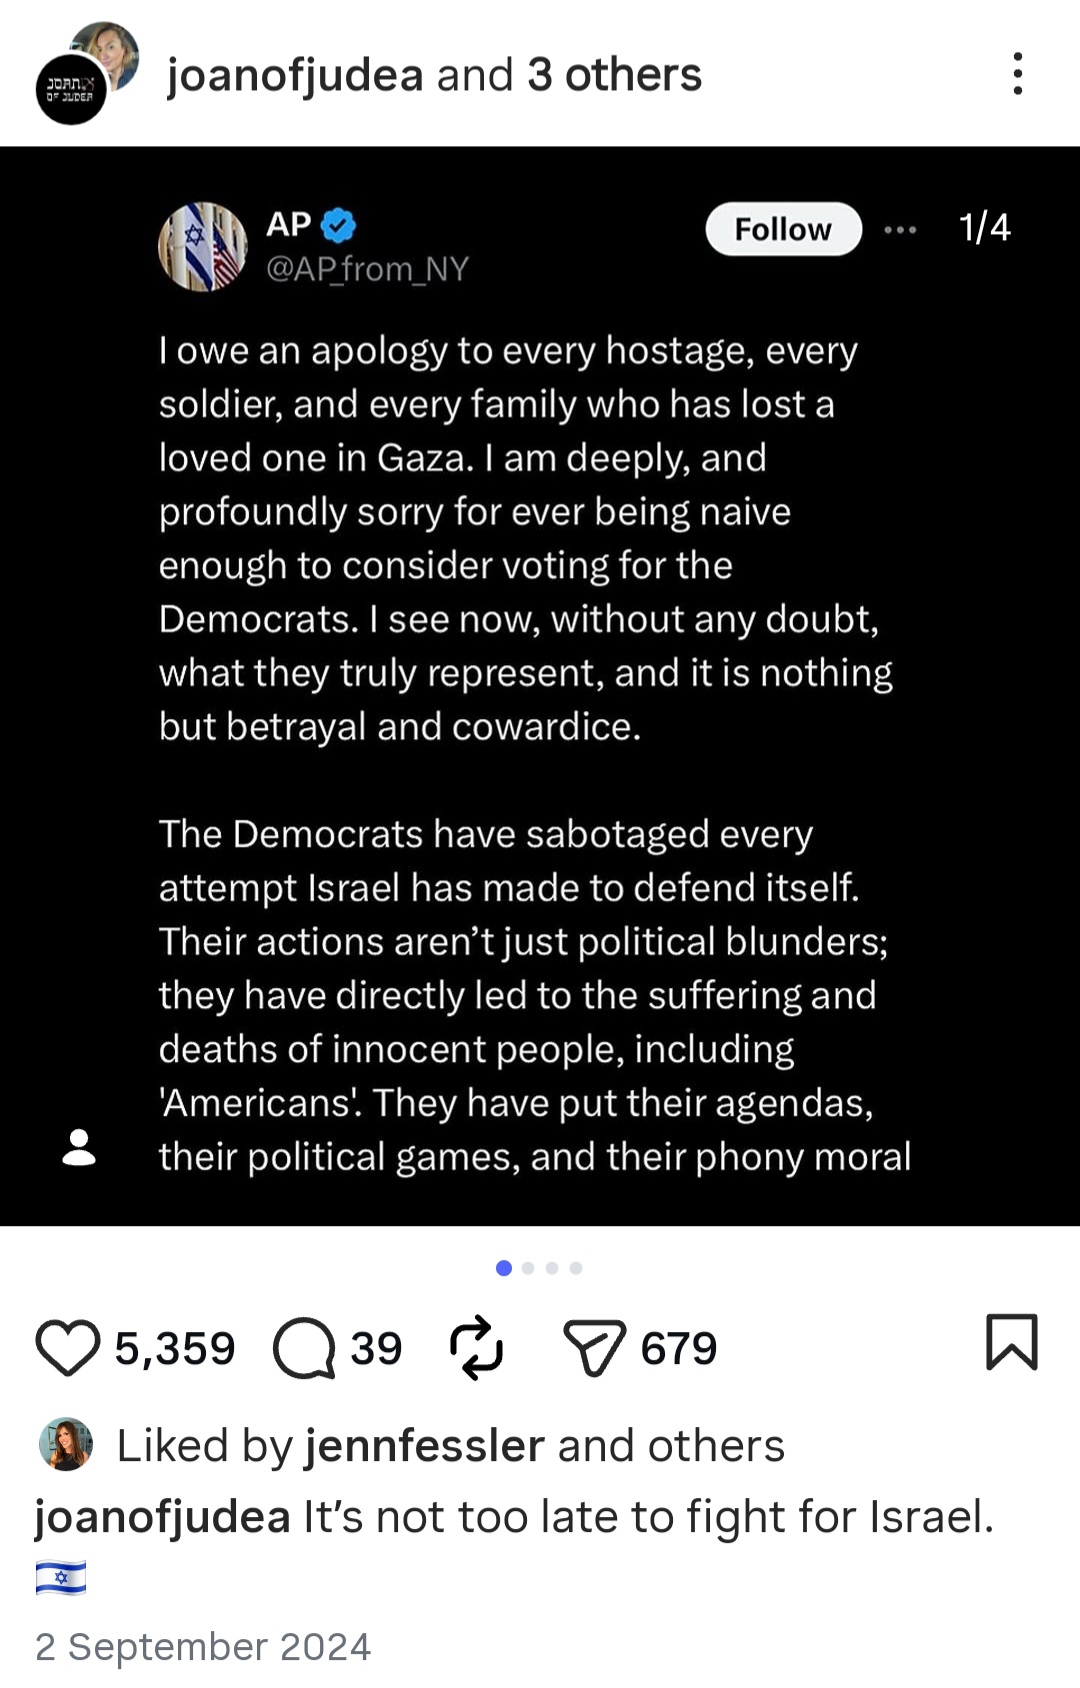
Task: Share post via paper plane icon
Action: (x=595, y=1348)
